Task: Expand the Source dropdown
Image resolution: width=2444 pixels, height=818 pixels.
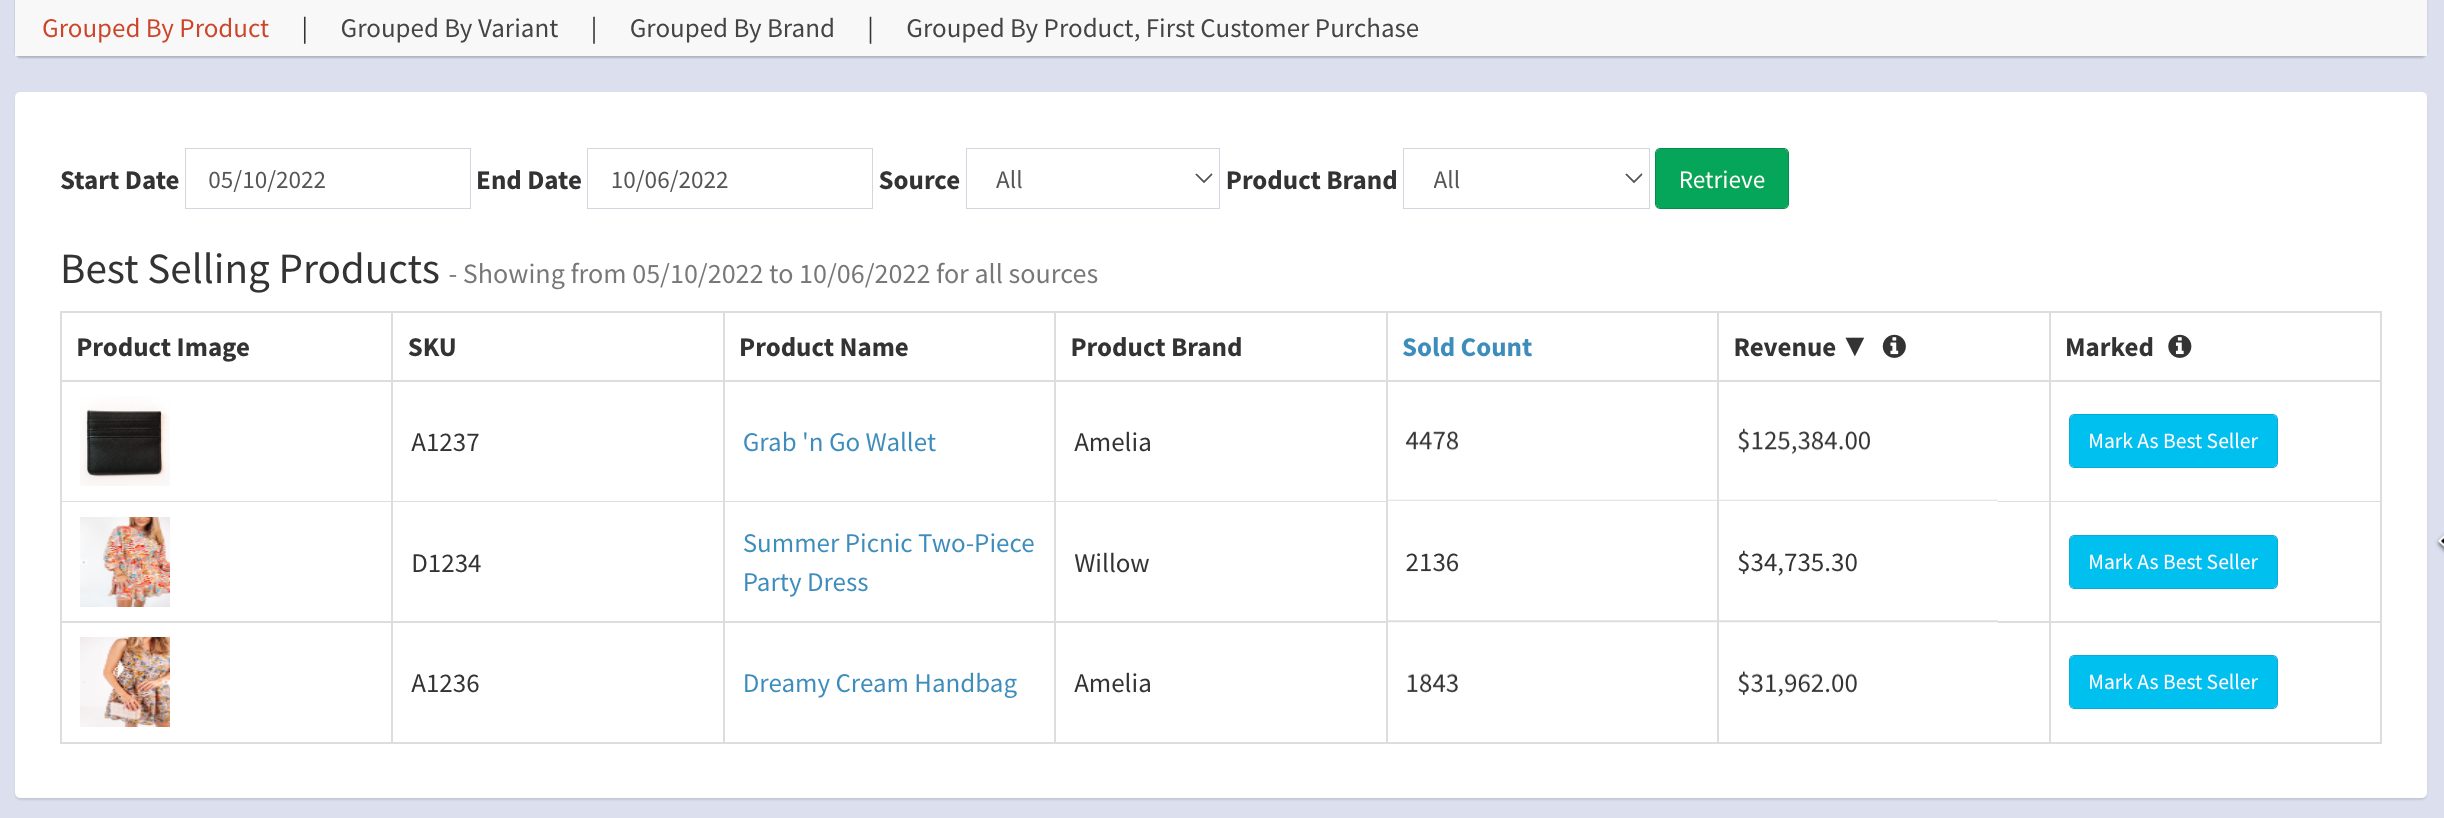Action: point(1092,179)
